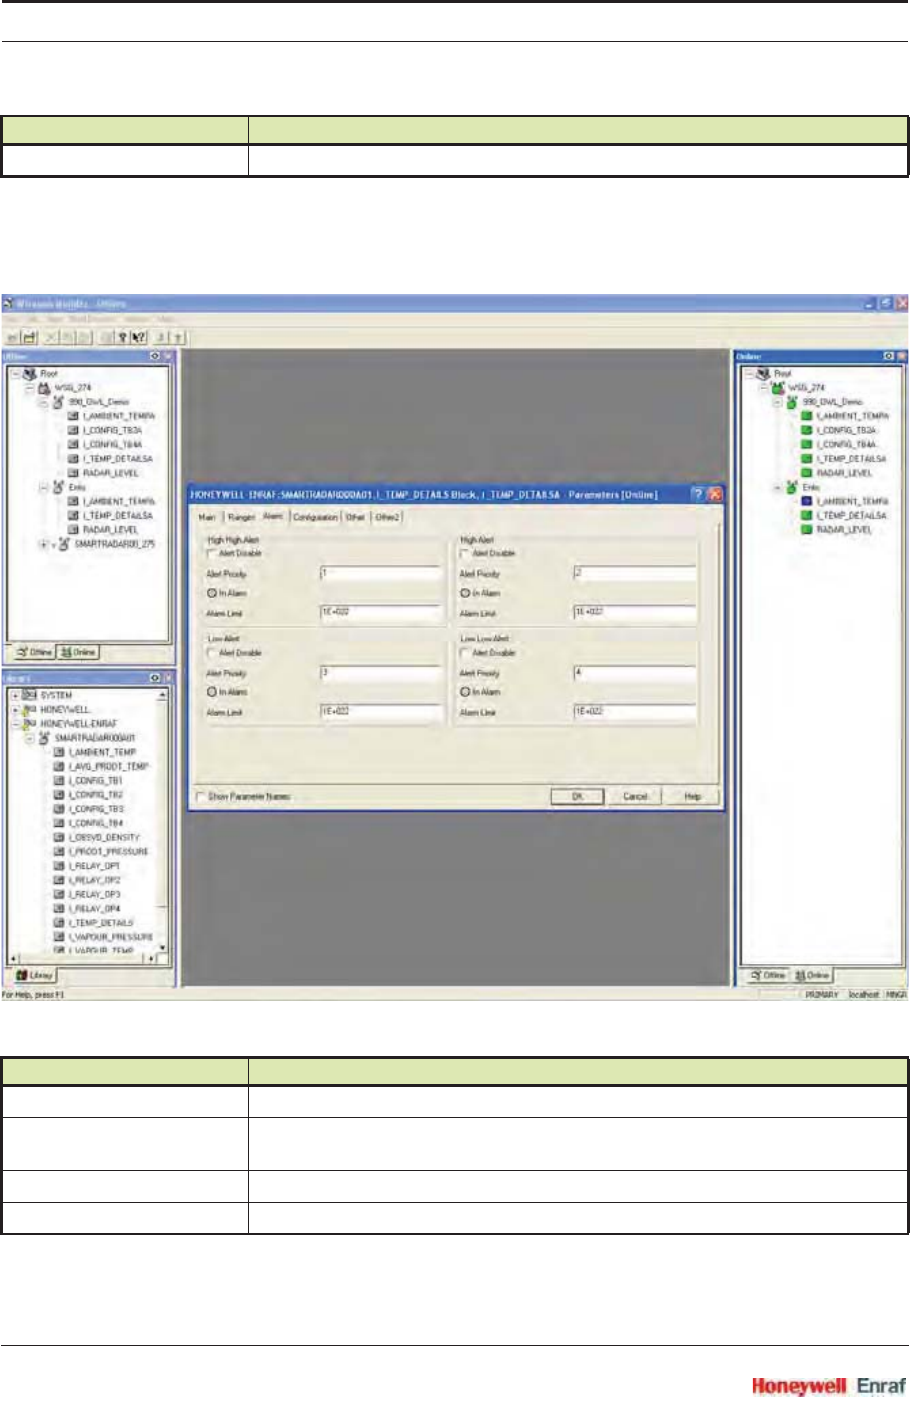Click the Library panel scroll-down arrow

(163, 947)
